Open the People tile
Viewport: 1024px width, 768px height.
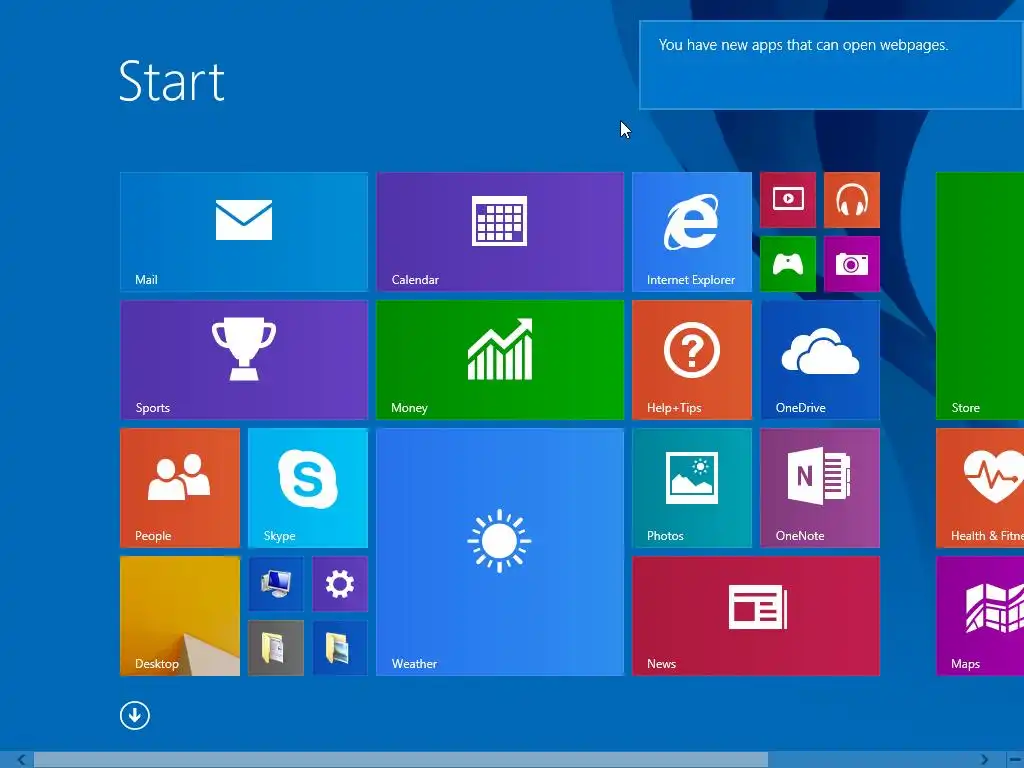point(180,487)
